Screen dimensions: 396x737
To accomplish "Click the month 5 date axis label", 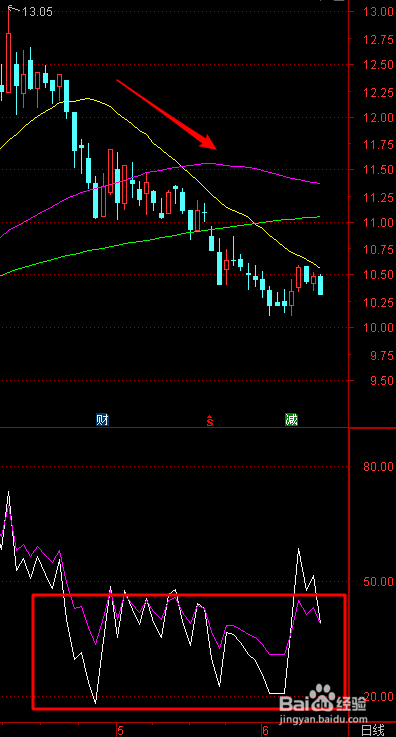I will tap(121, 730).
